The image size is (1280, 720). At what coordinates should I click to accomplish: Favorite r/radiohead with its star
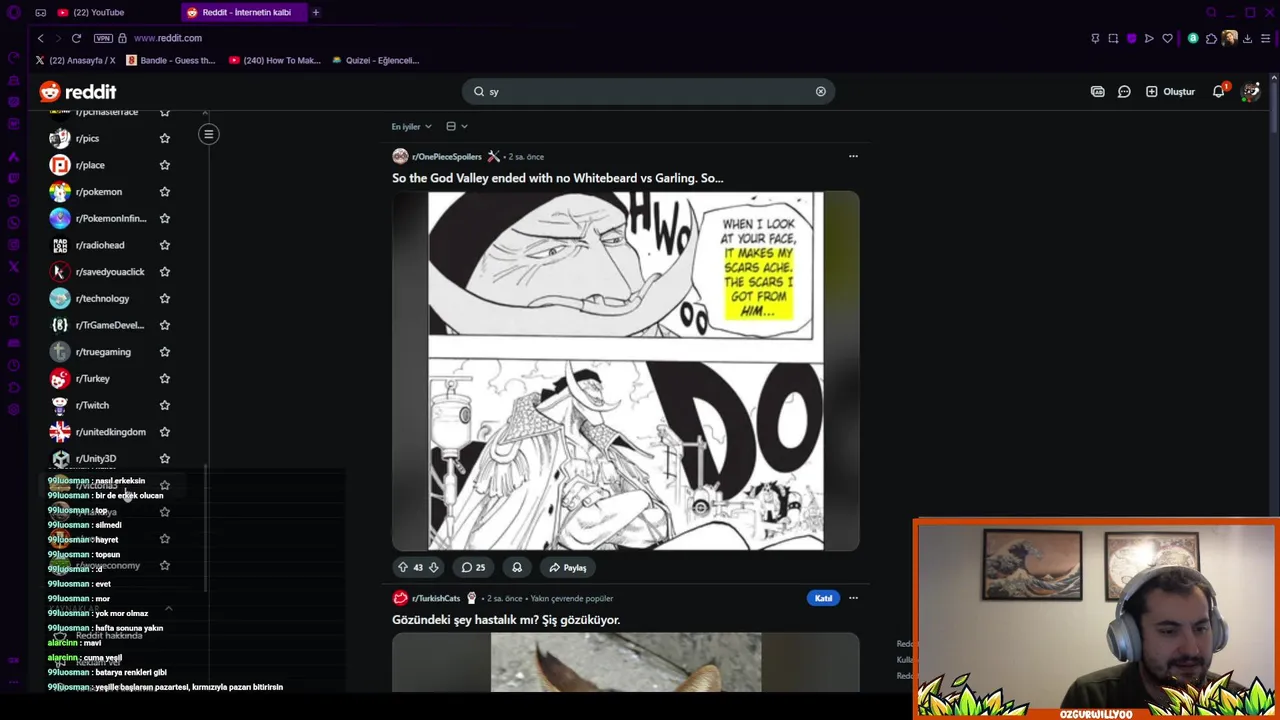[x=165, y=245]
